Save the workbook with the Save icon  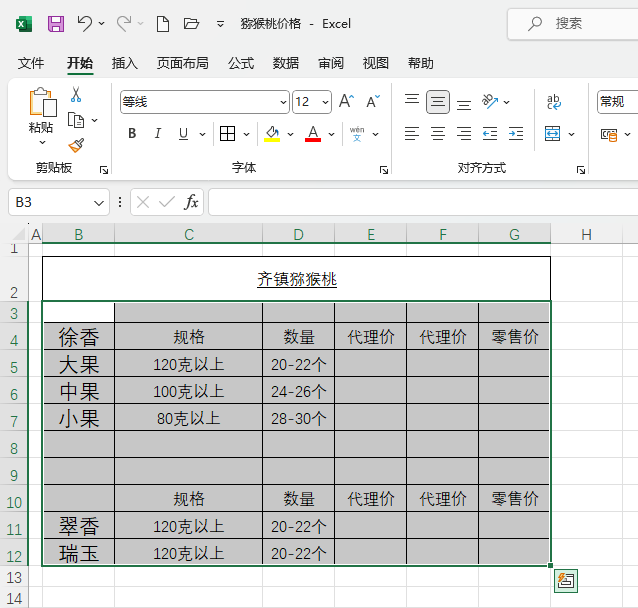pyautogui.click(x=56, y=24)
